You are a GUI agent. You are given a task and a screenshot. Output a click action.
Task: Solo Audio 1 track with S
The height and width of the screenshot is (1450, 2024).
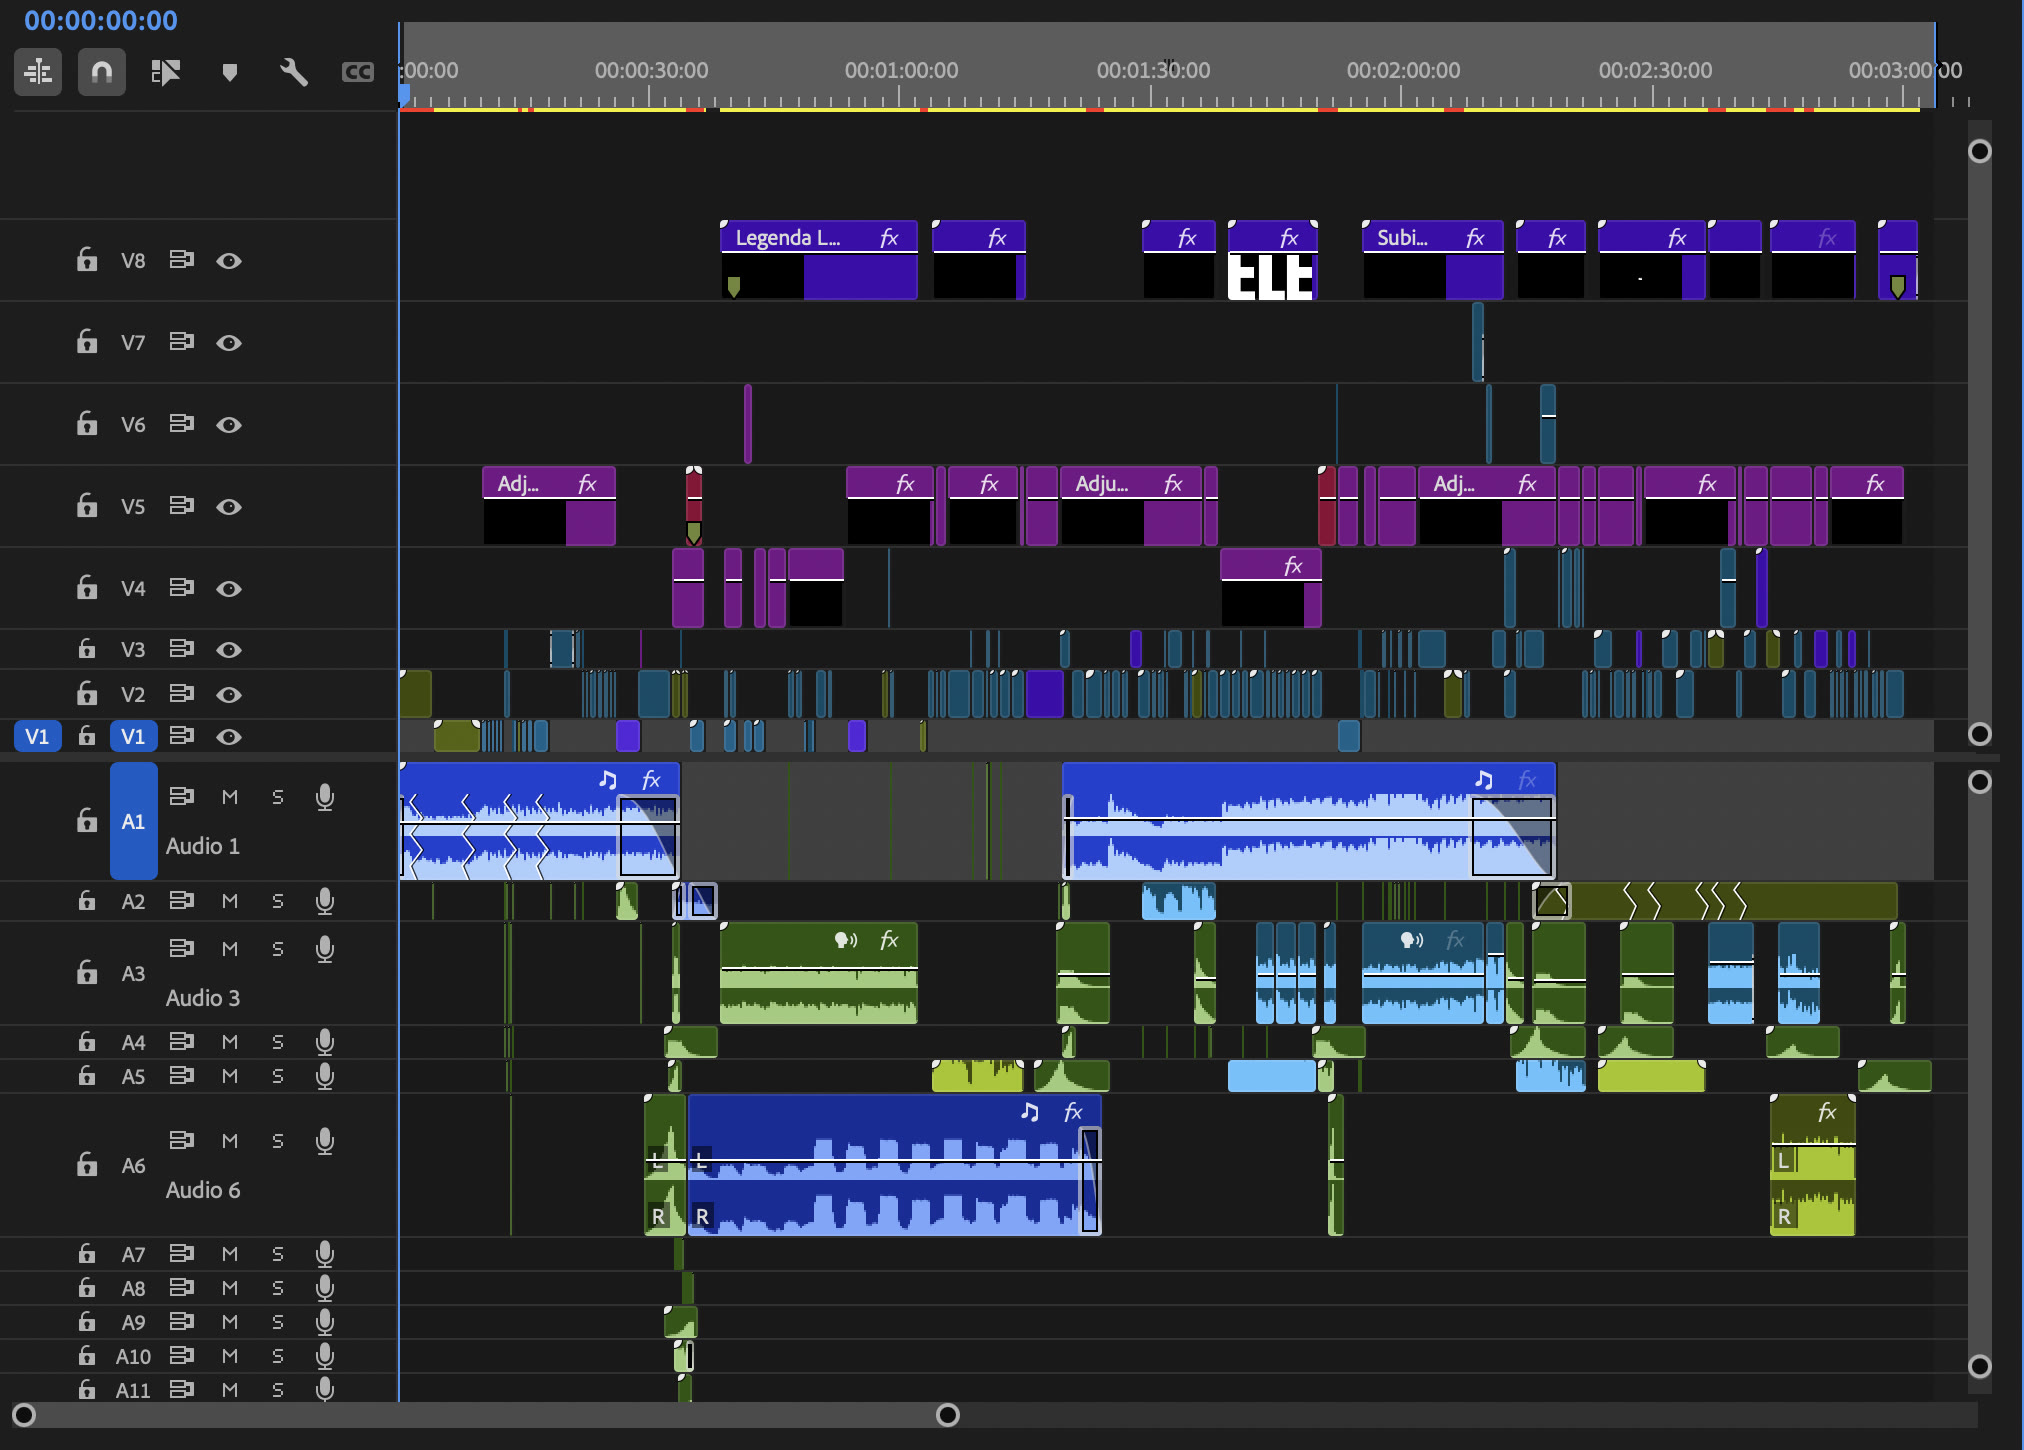point(278,797)
